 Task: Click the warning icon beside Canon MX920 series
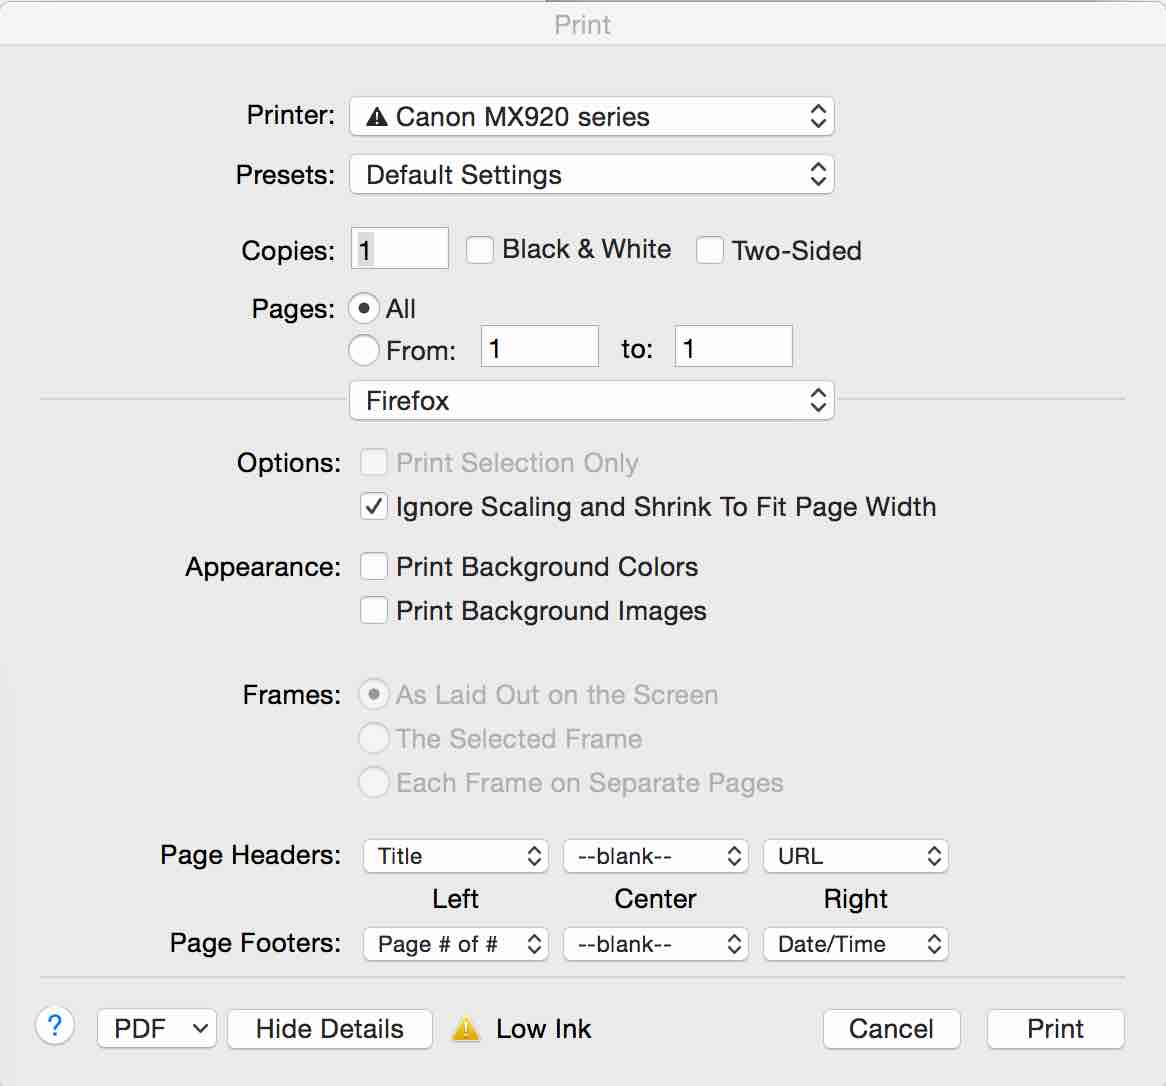pos(378,116)
